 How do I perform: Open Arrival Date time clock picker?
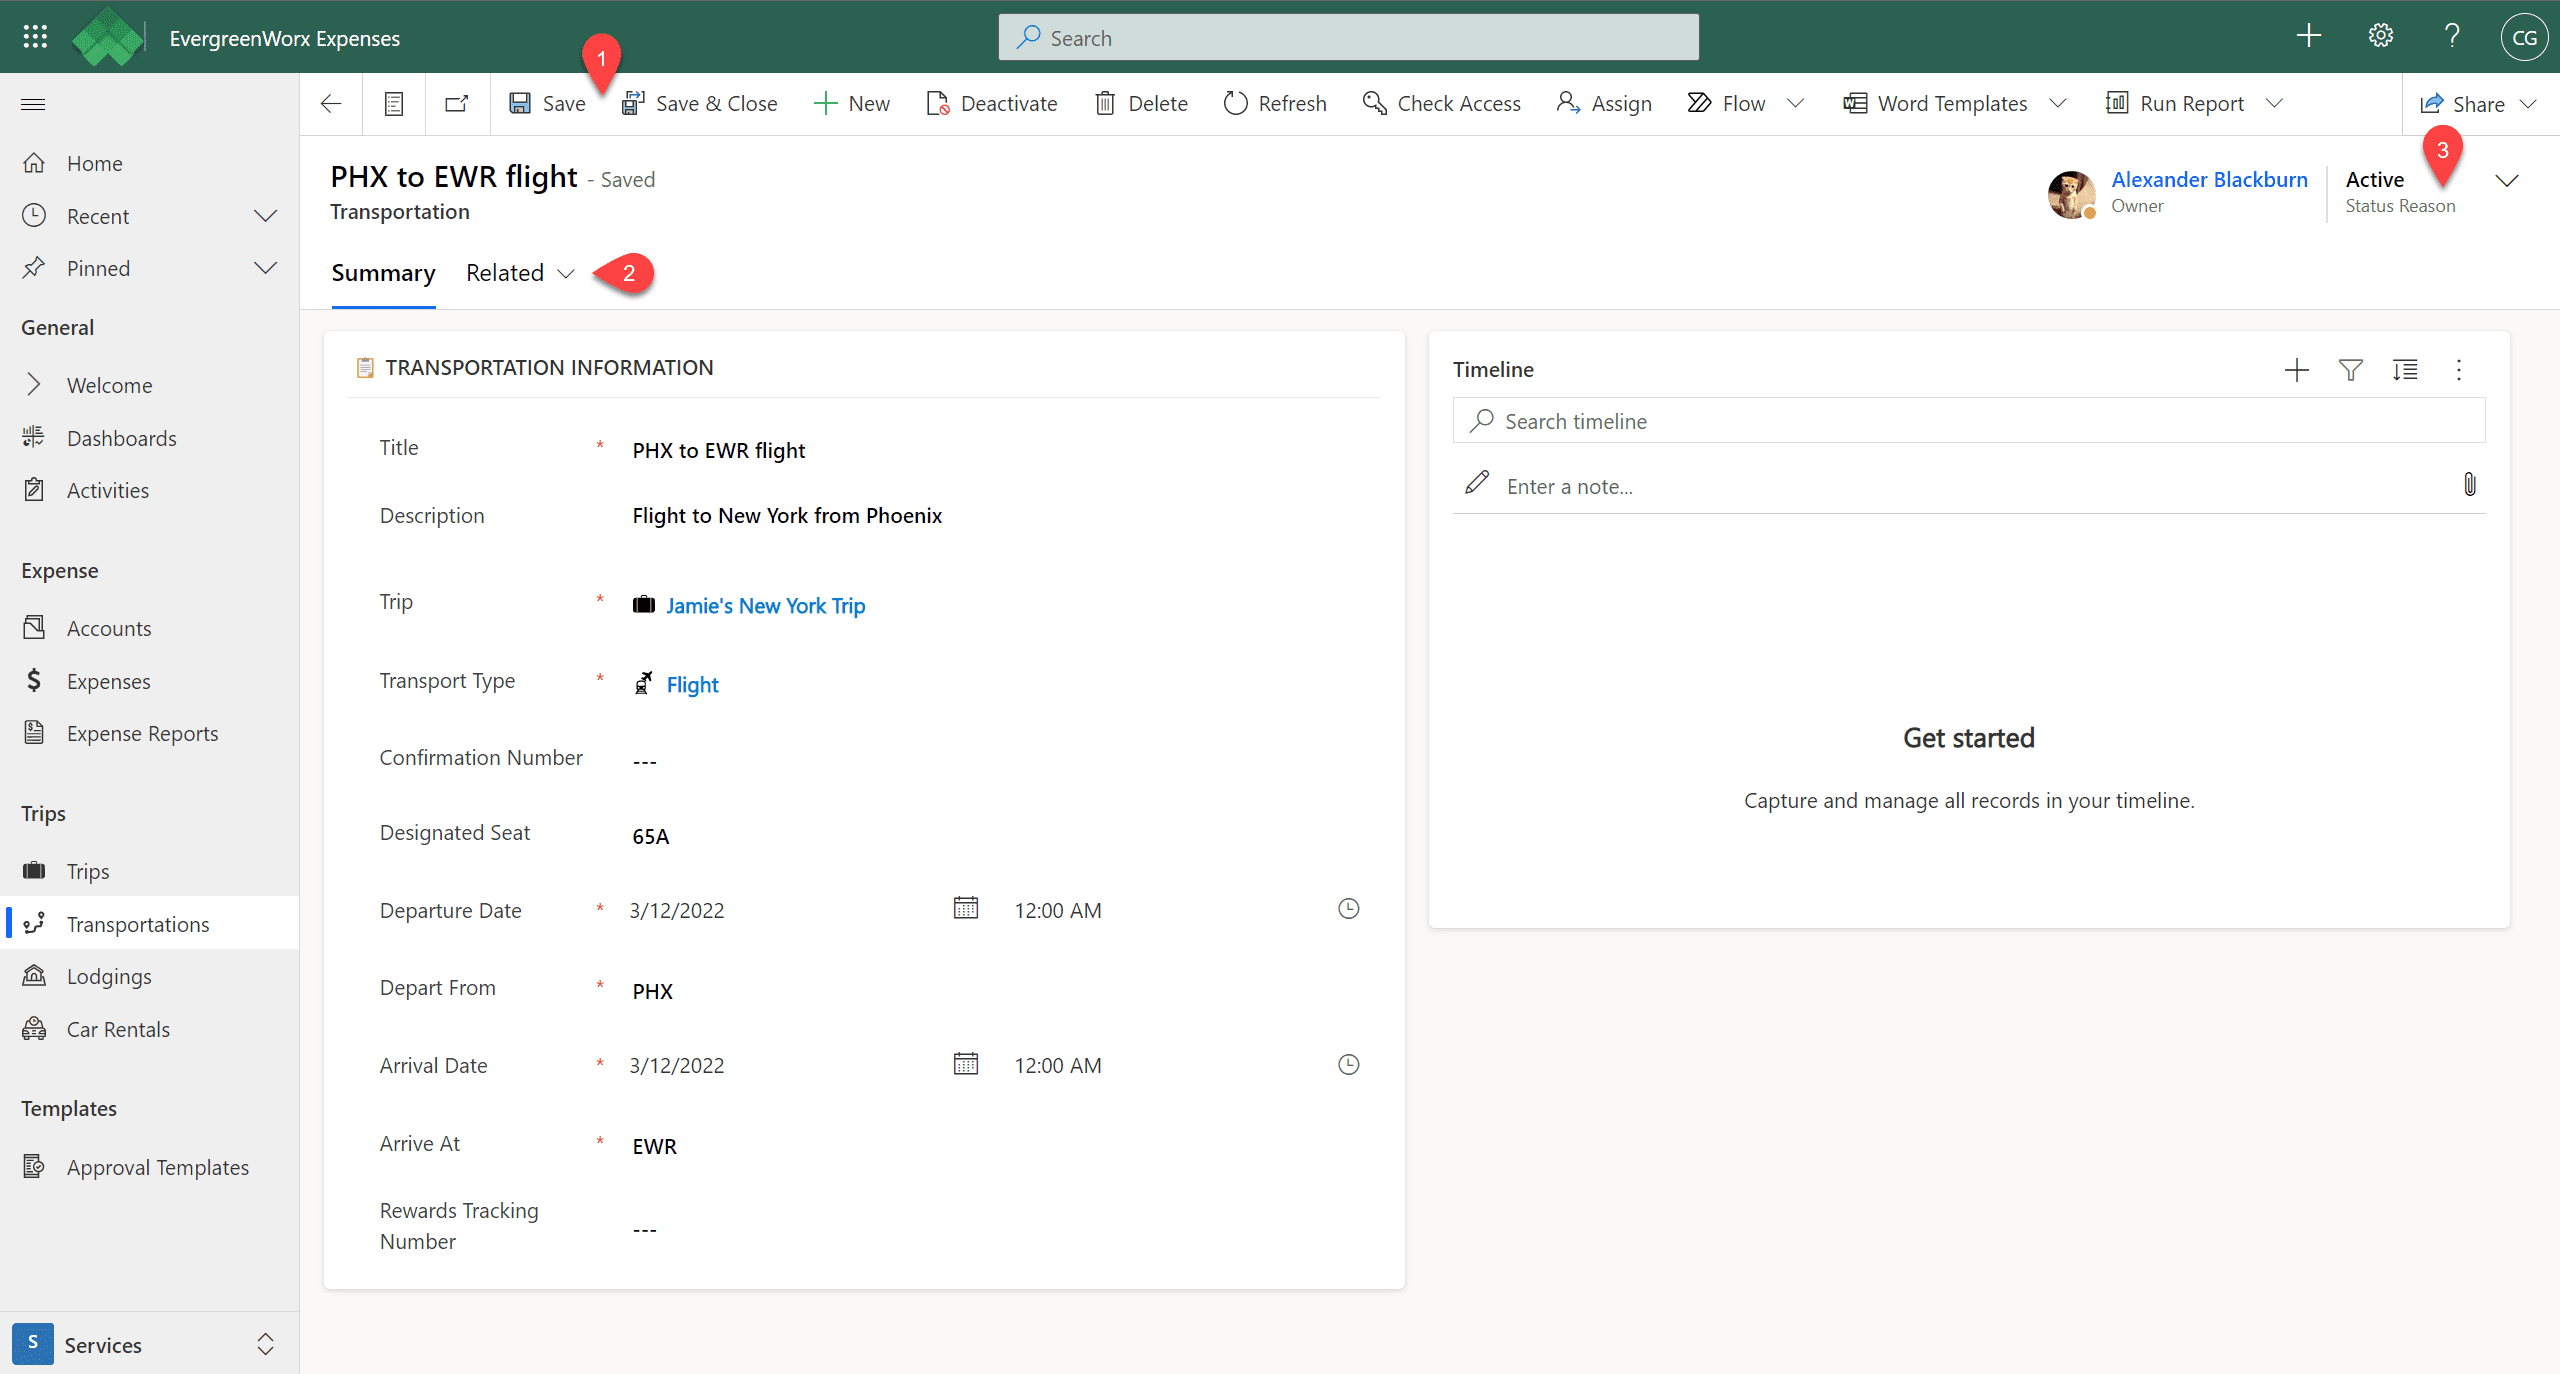tap(1348, 1064)
